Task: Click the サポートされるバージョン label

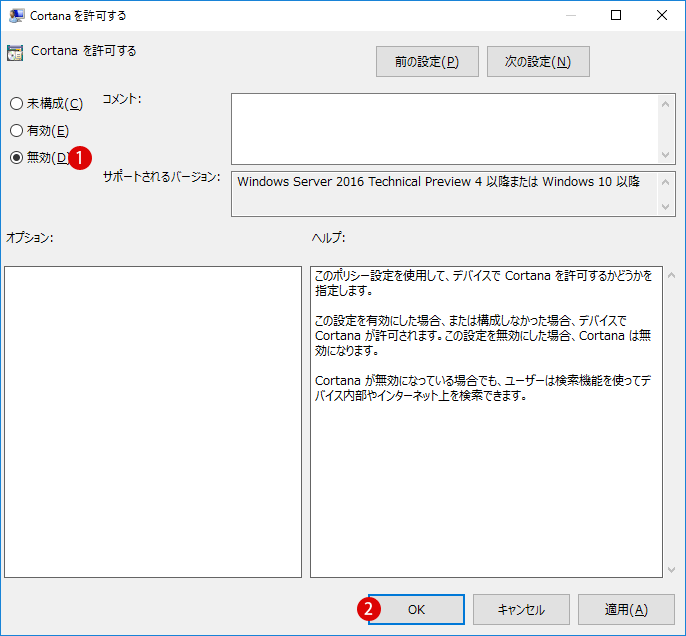Action: [x=161, y=177]
